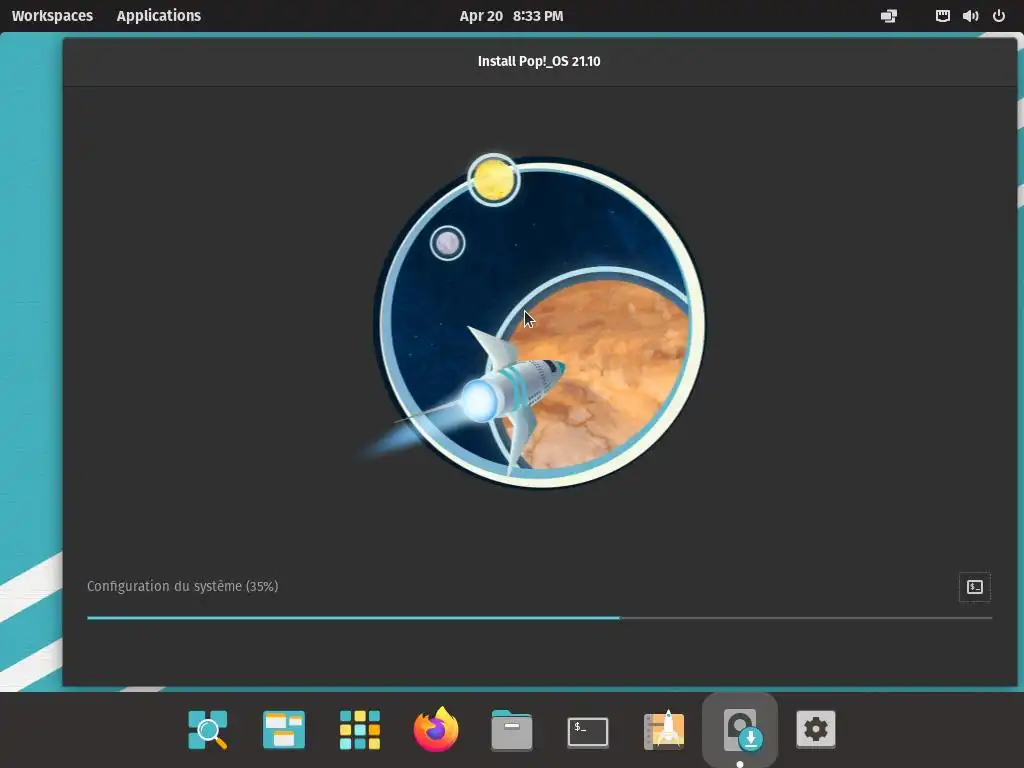Open the power menu icon
This screenshot has width=1024, height=768.
[x=999, y=16]
